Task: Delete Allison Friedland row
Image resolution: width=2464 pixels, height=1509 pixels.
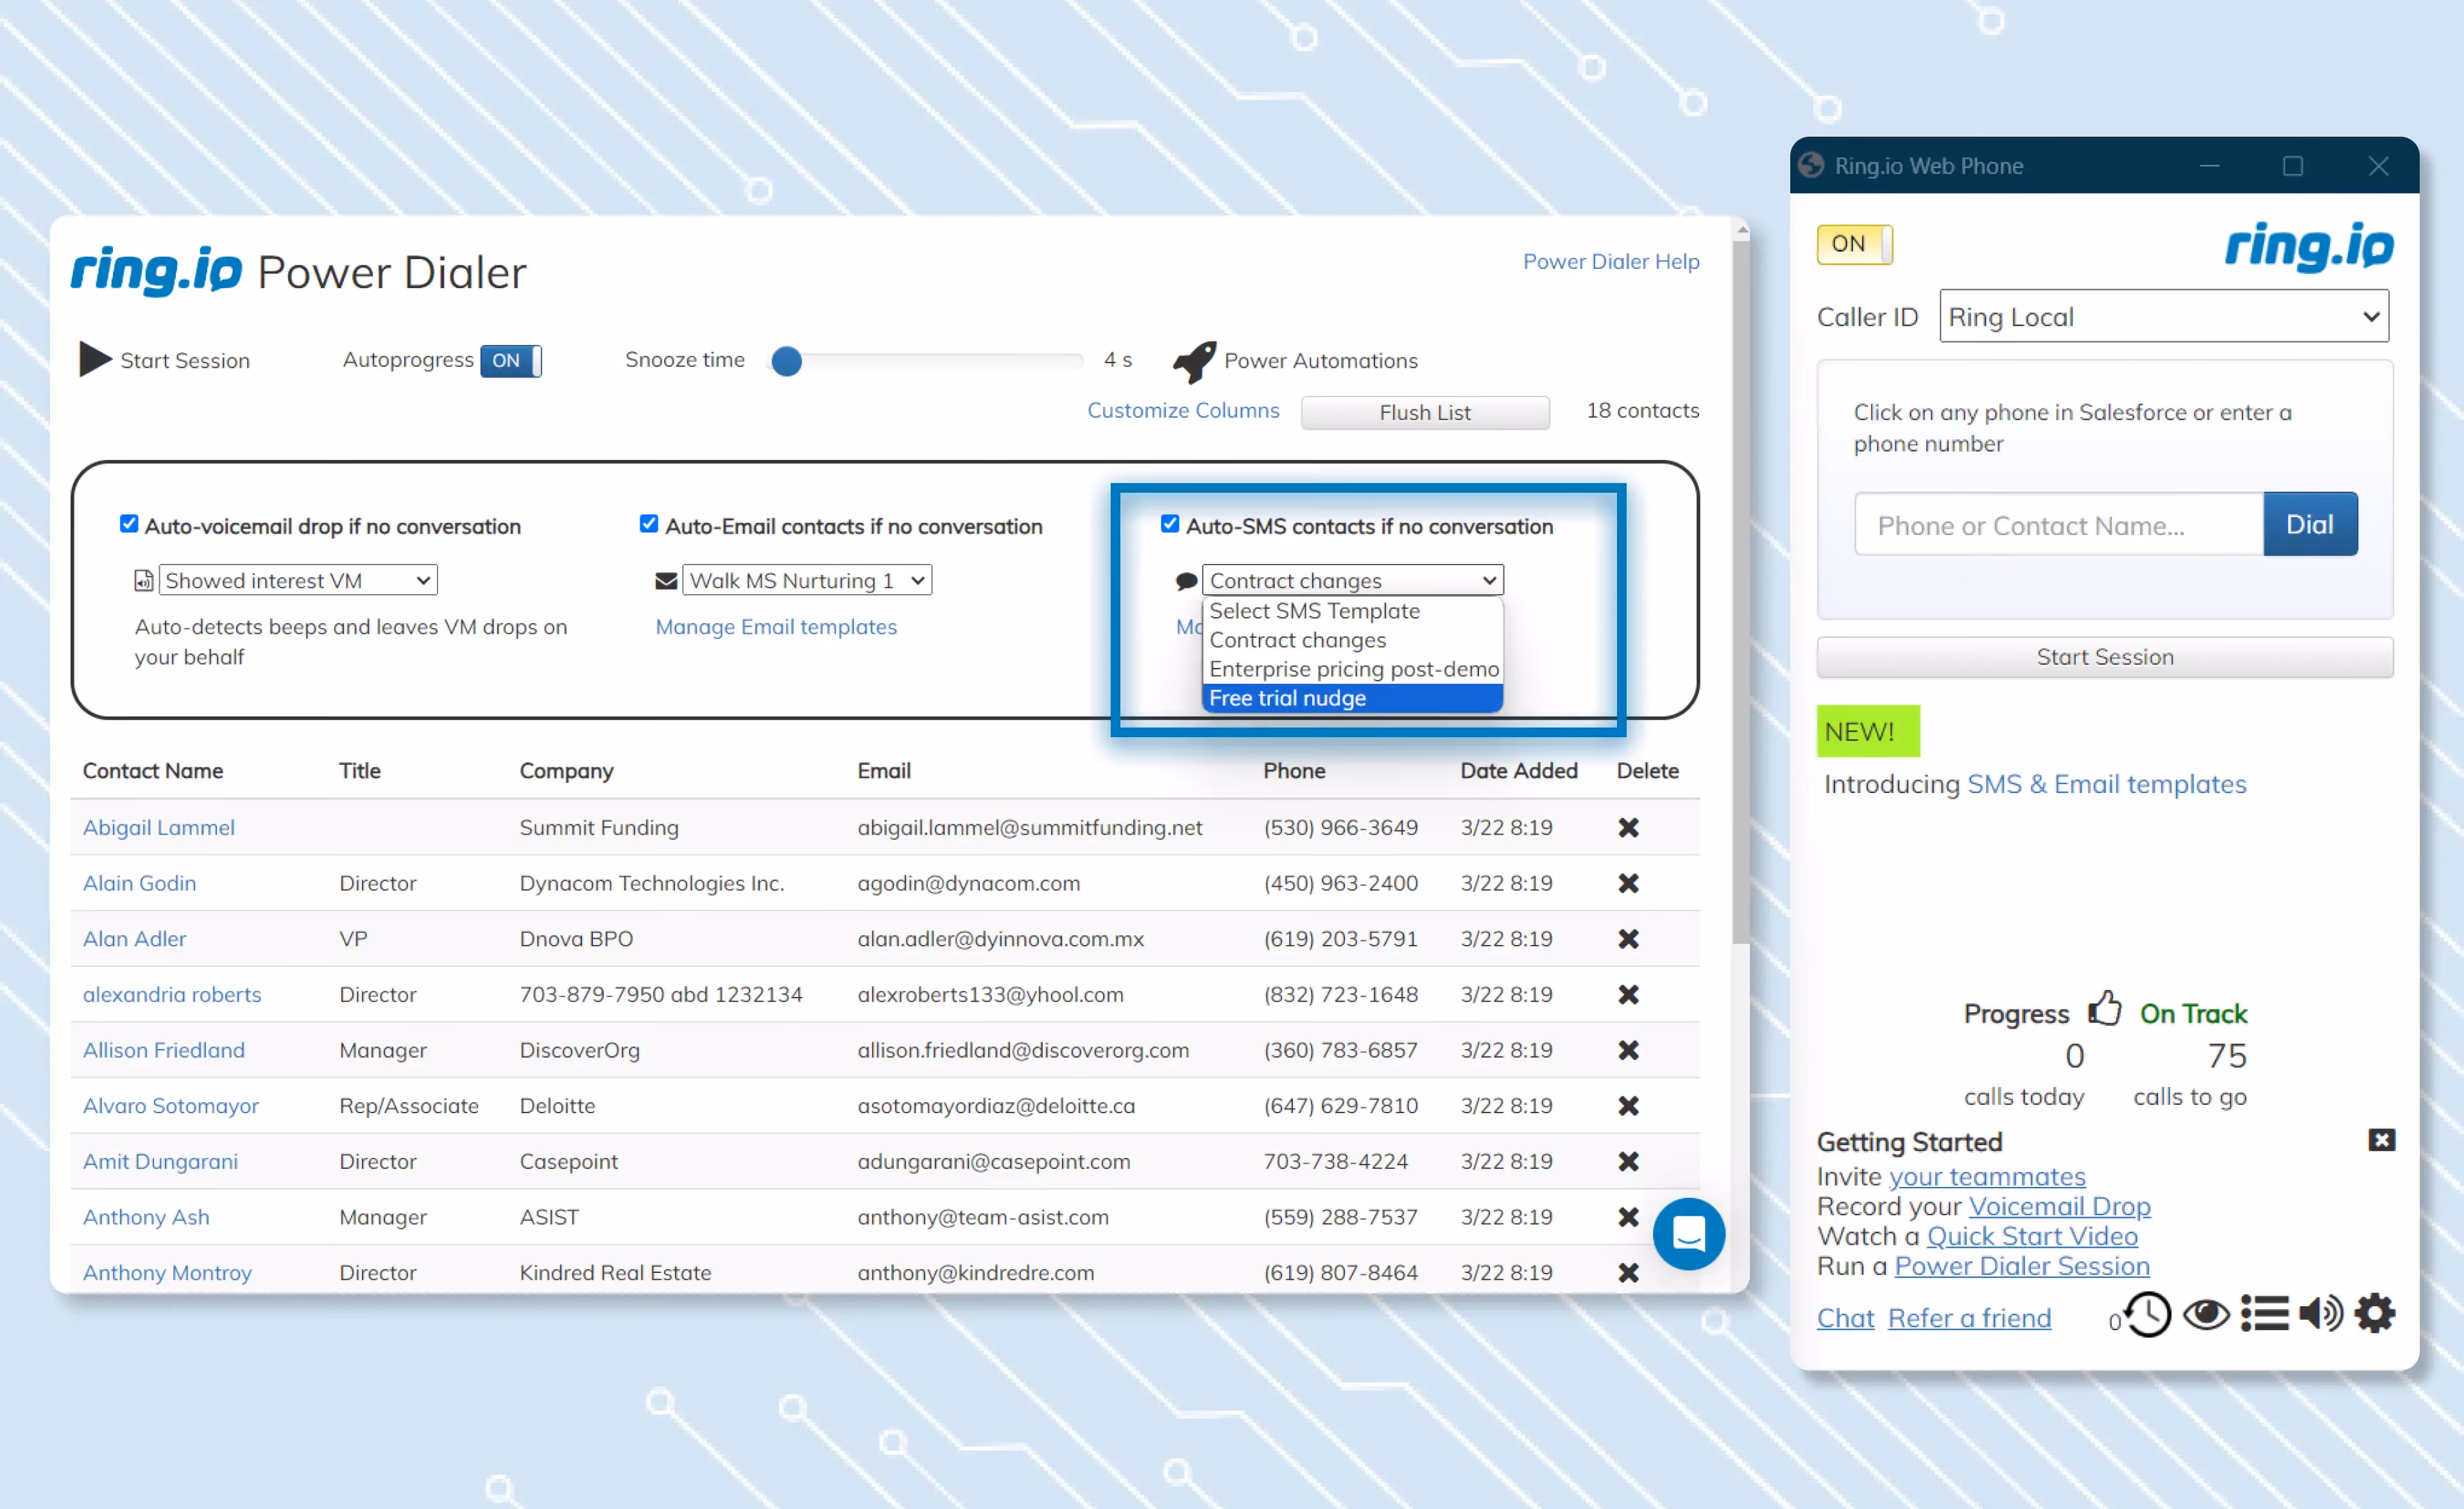Action: pos(1628,1051)
